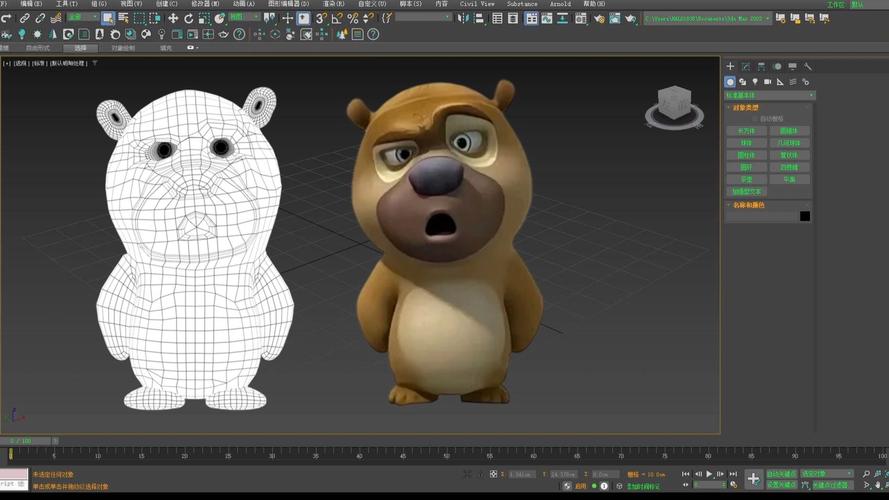Open the Scene Explorer toggle icon
The image size is (889, 500).
pyautogui.click(x=497, y=19)
